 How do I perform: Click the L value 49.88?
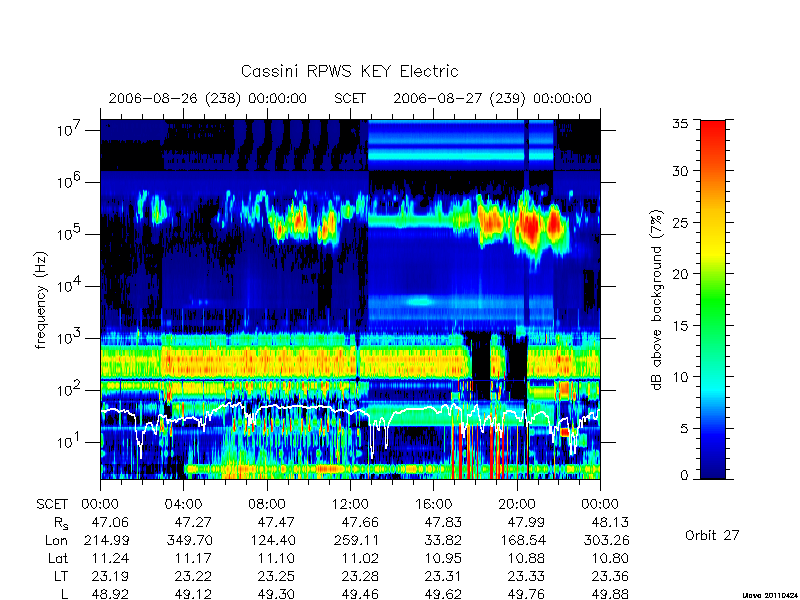tap(610, 594)
